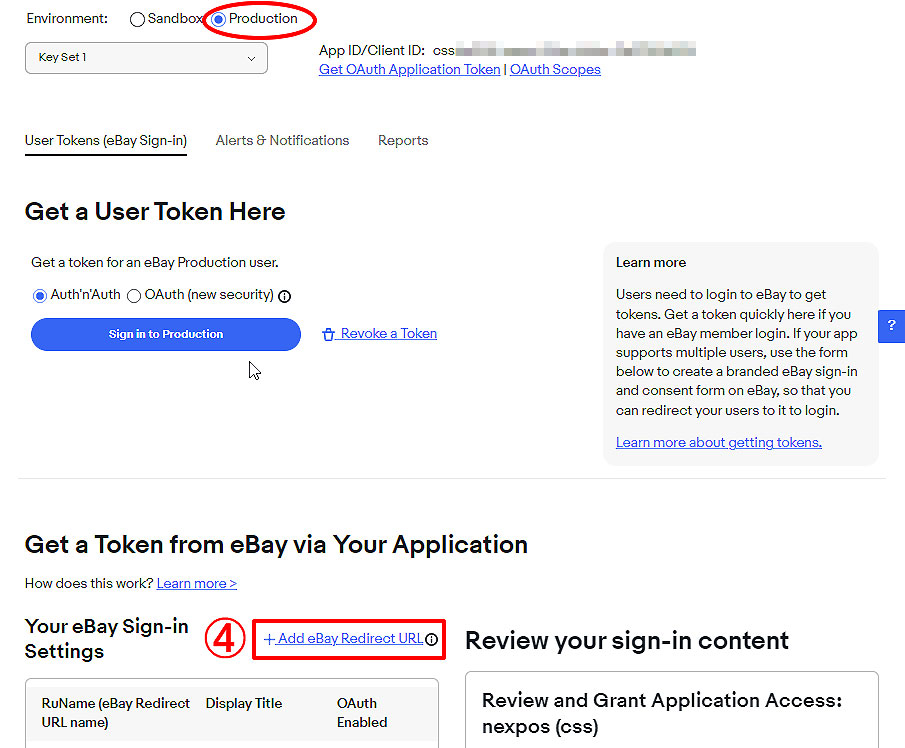Click the RuName (eBay Redirect URL name) column header
This screenshot has height=748, width=905.
tap(115, 712)
